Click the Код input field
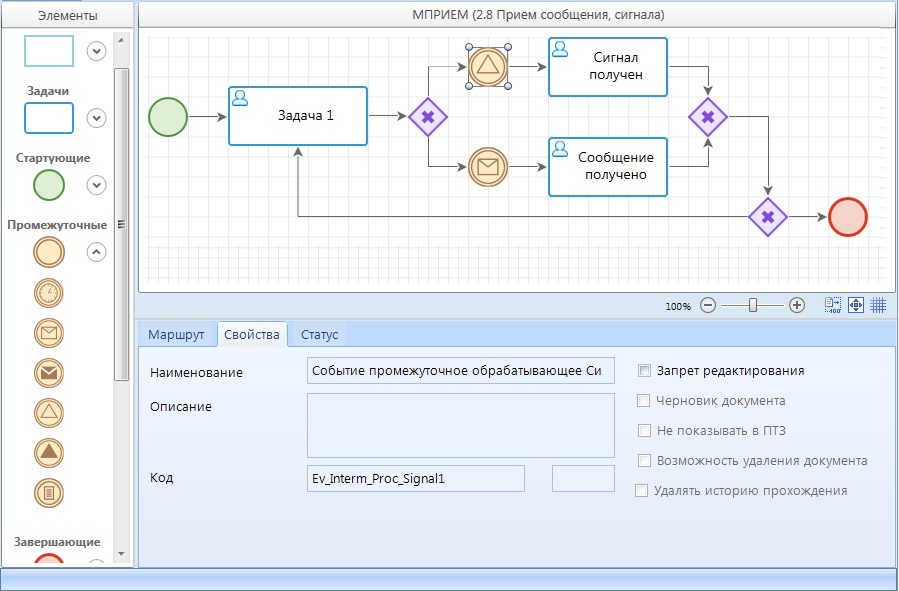Image resolution: width=899 pixels, height=591 pixels. click(416, 478)
